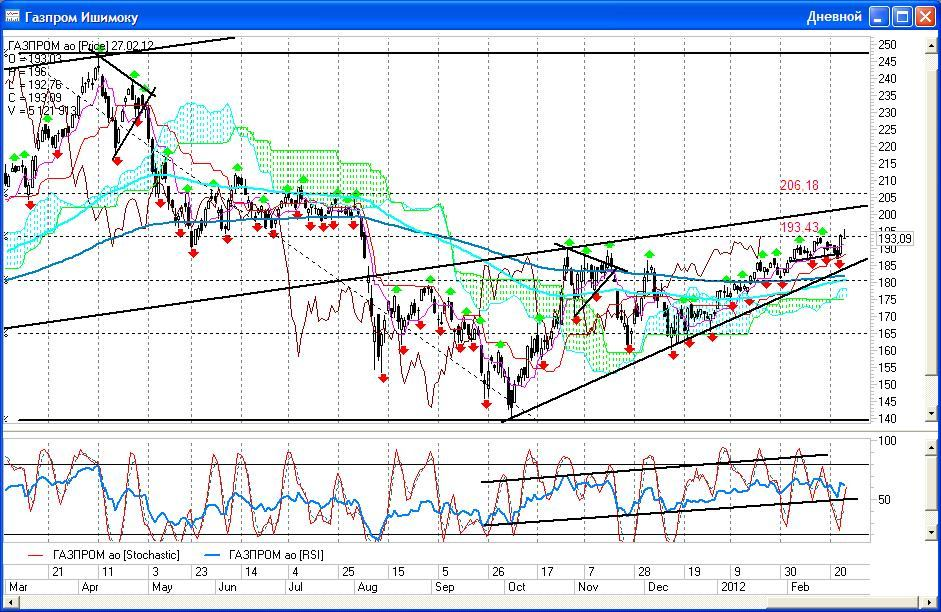This screenshot has height=612, width=941.
Task: Click the 250 value on price scale
Action: coord(887,45)
